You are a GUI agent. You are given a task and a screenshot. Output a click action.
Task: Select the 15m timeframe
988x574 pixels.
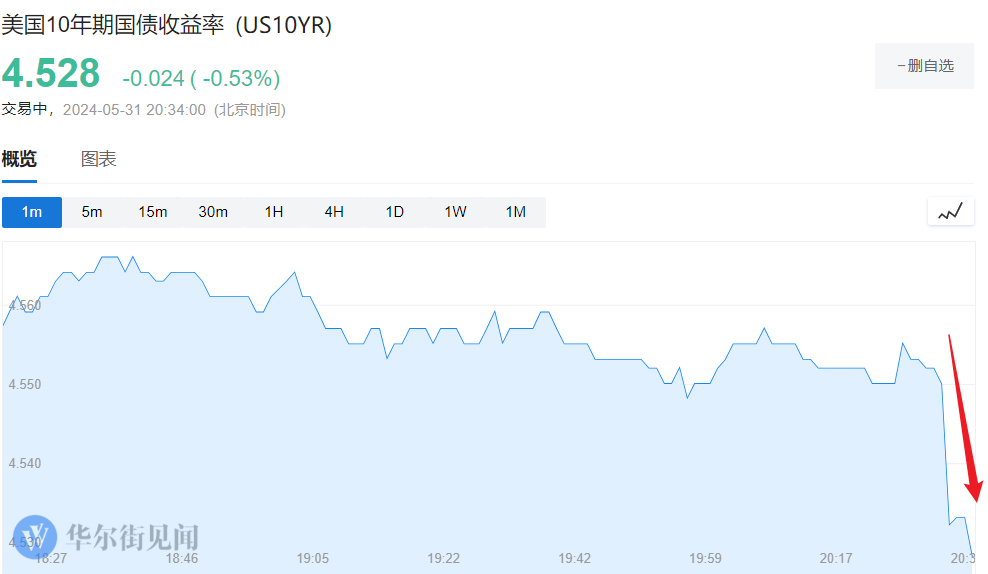coord(153,212)
